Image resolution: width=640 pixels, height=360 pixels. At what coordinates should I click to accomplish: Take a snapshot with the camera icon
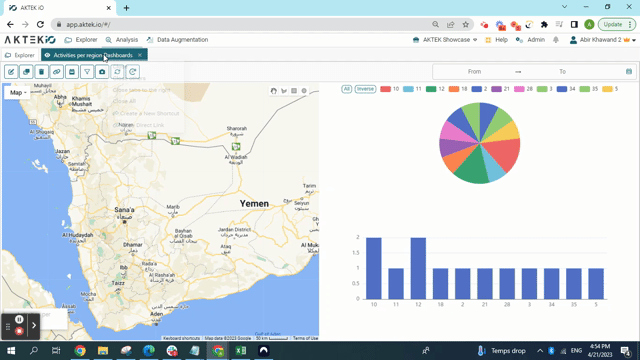[102, 72]
